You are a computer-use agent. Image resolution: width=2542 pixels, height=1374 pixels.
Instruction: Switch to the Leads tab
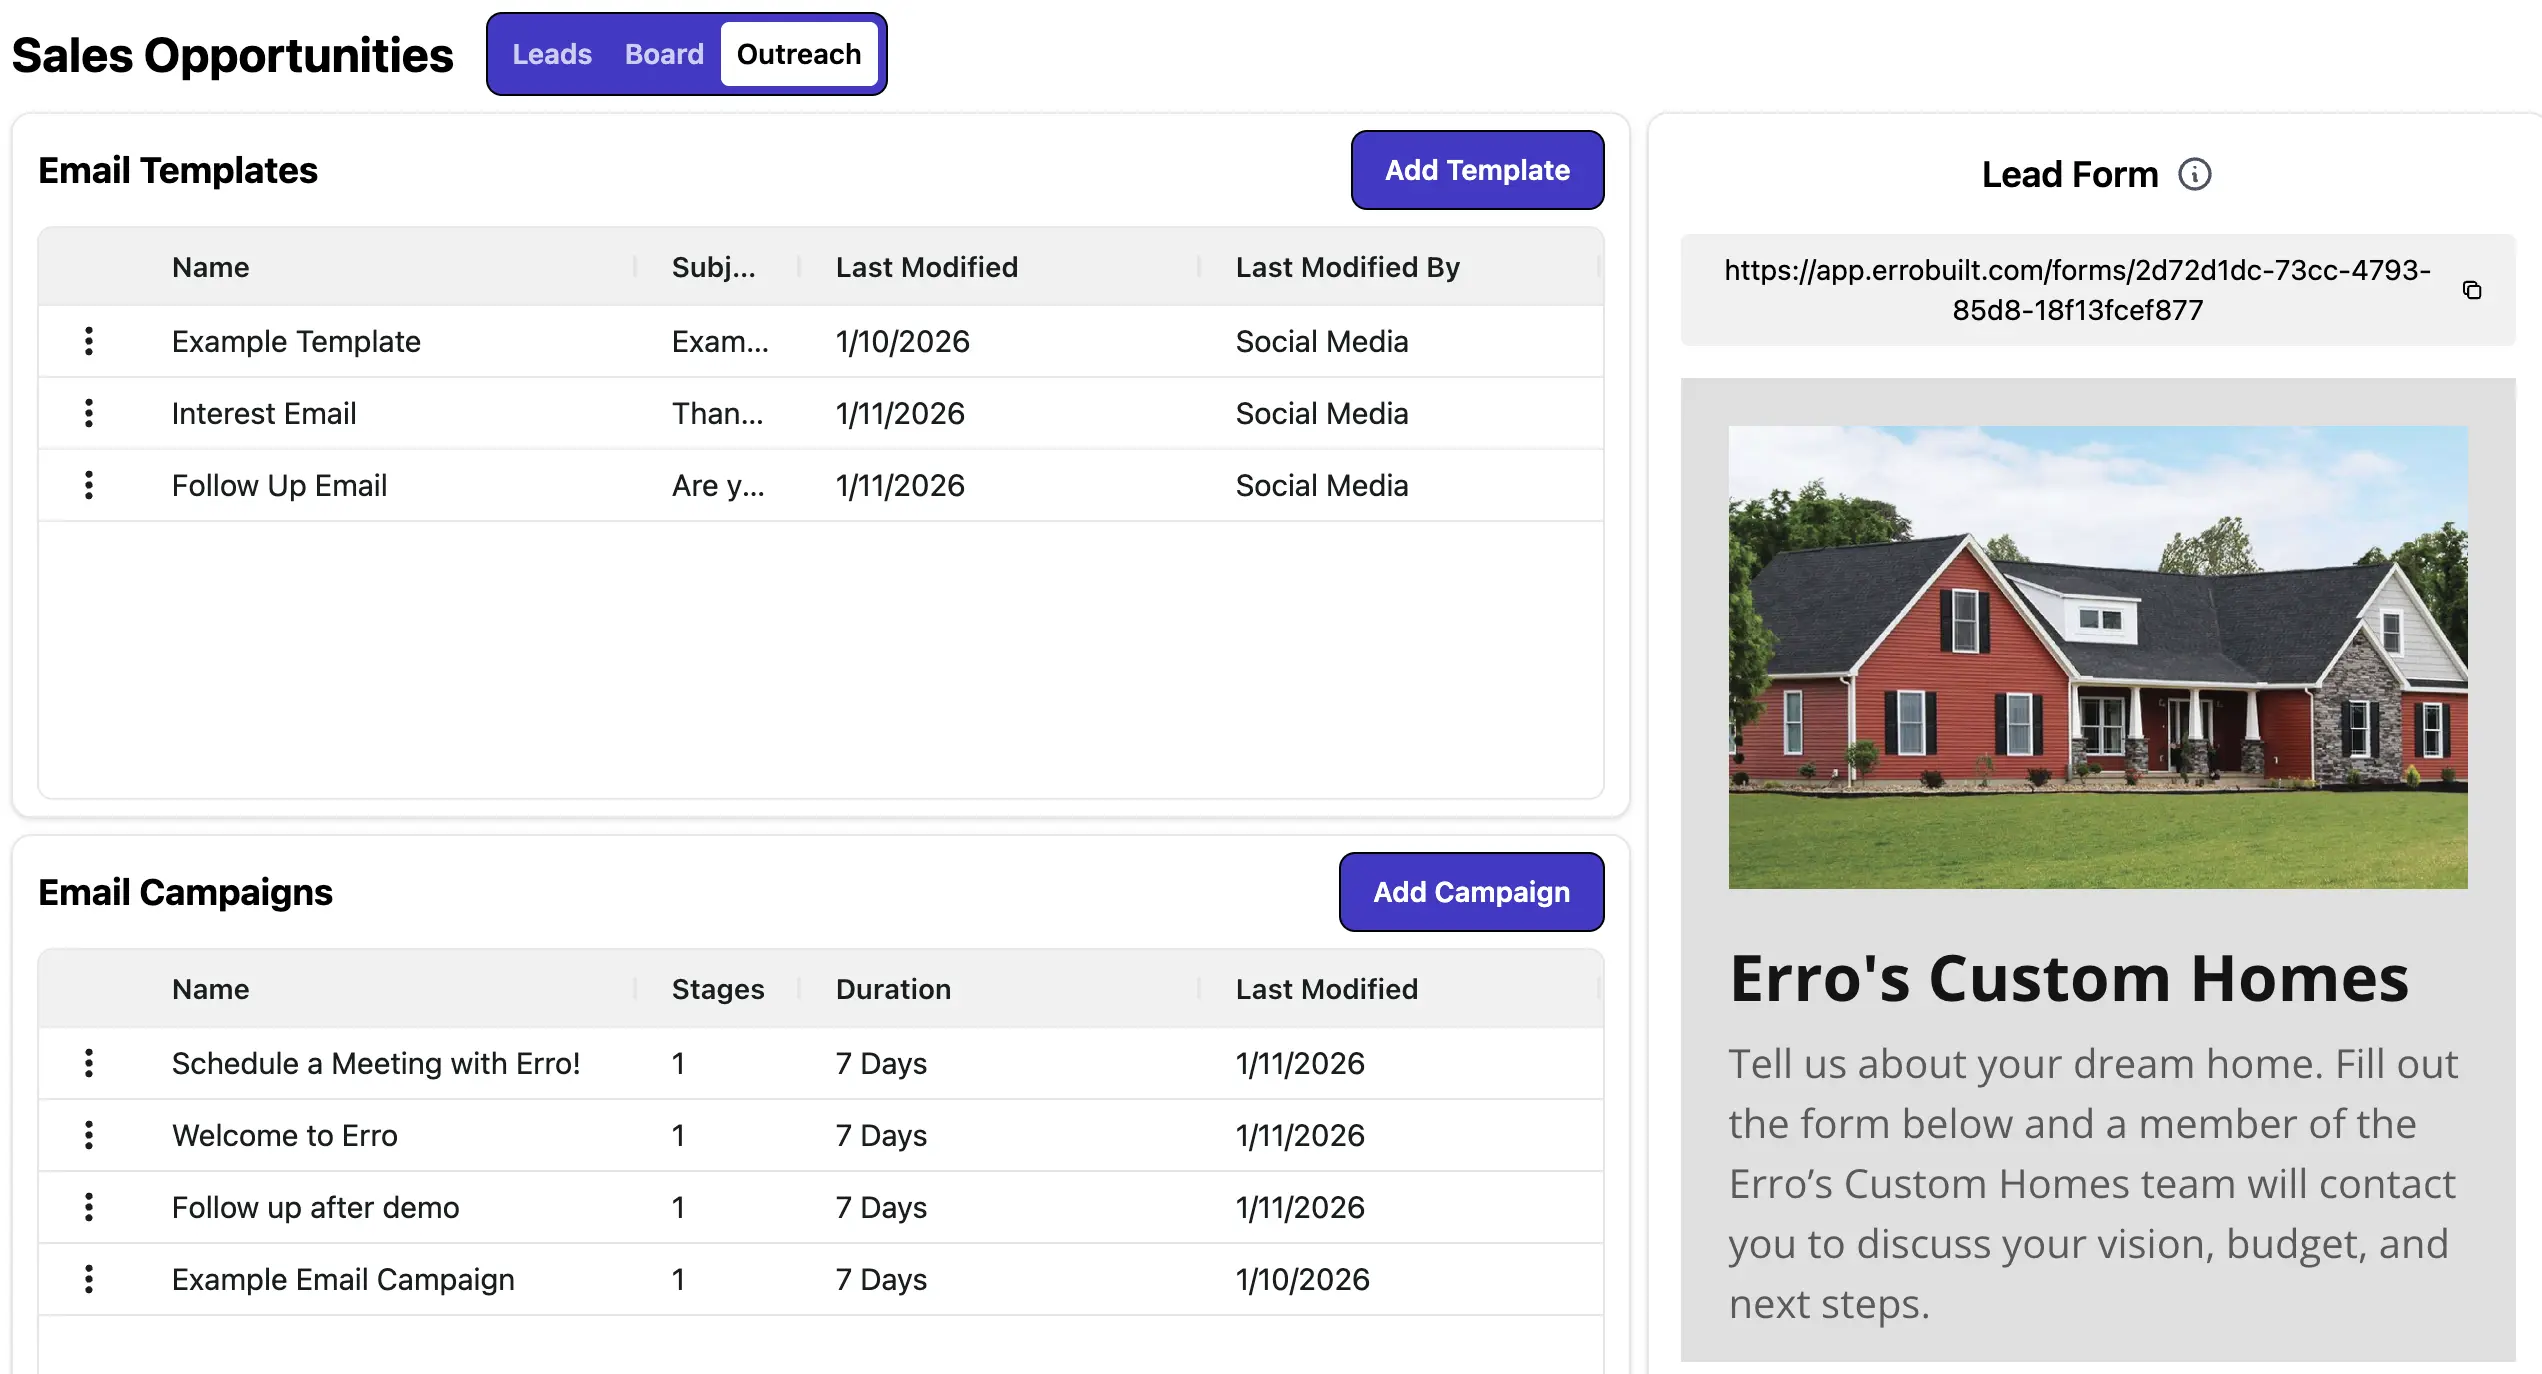tap(552, 54)
